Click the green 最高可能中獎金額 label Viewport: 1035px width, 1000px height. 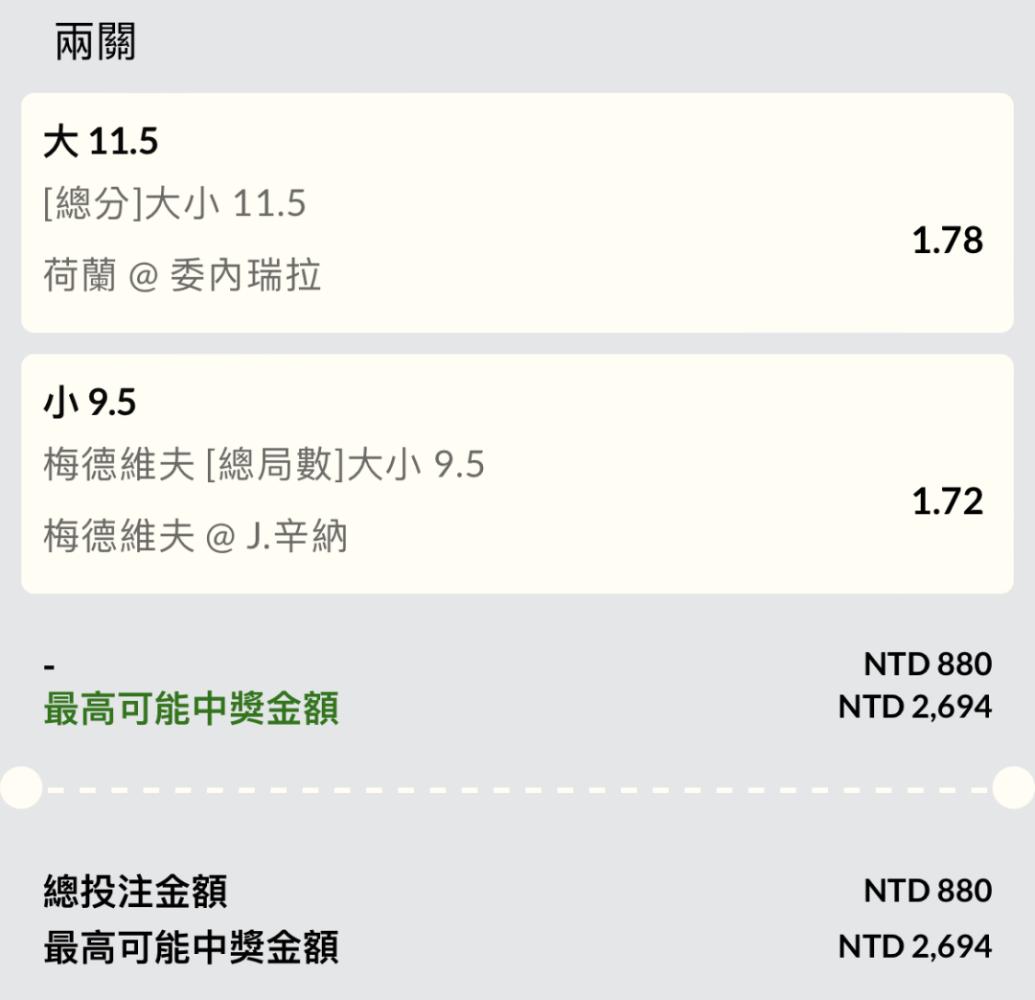point(191,708)
